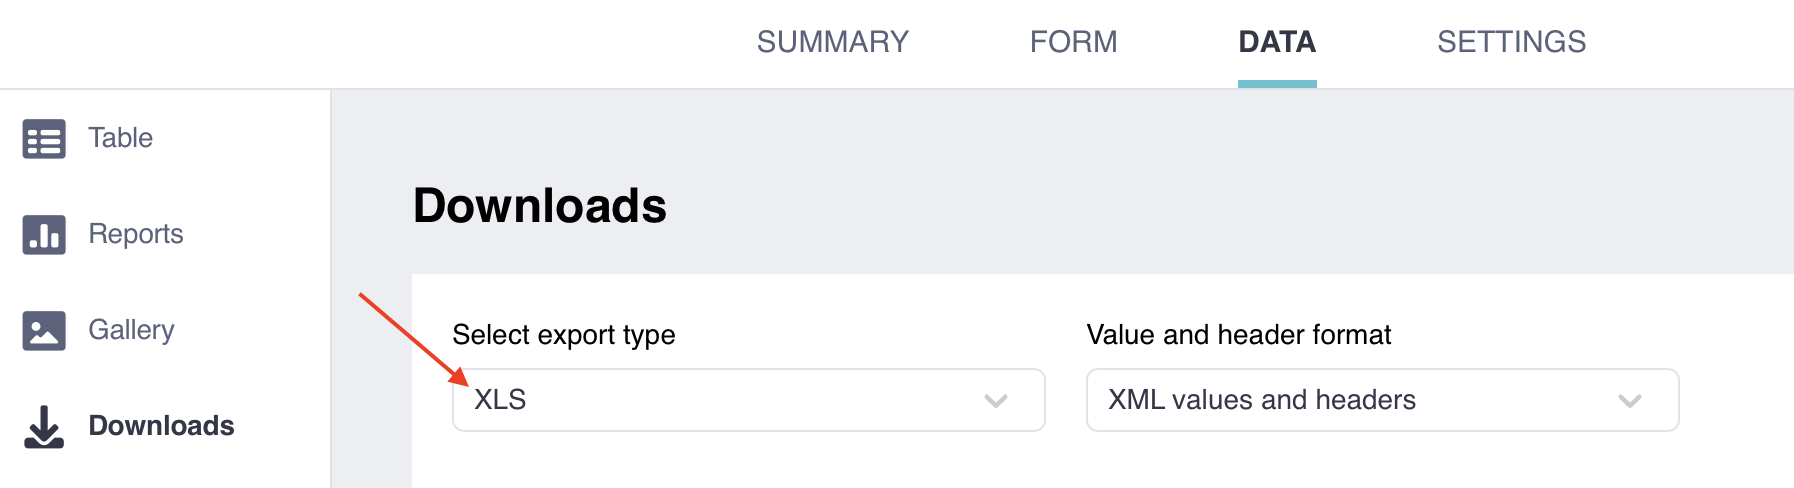Go to the Reports sidebar label
The width and height of the screenshot is (1794, 488).
pyautogui.click(x=135, y=234)
